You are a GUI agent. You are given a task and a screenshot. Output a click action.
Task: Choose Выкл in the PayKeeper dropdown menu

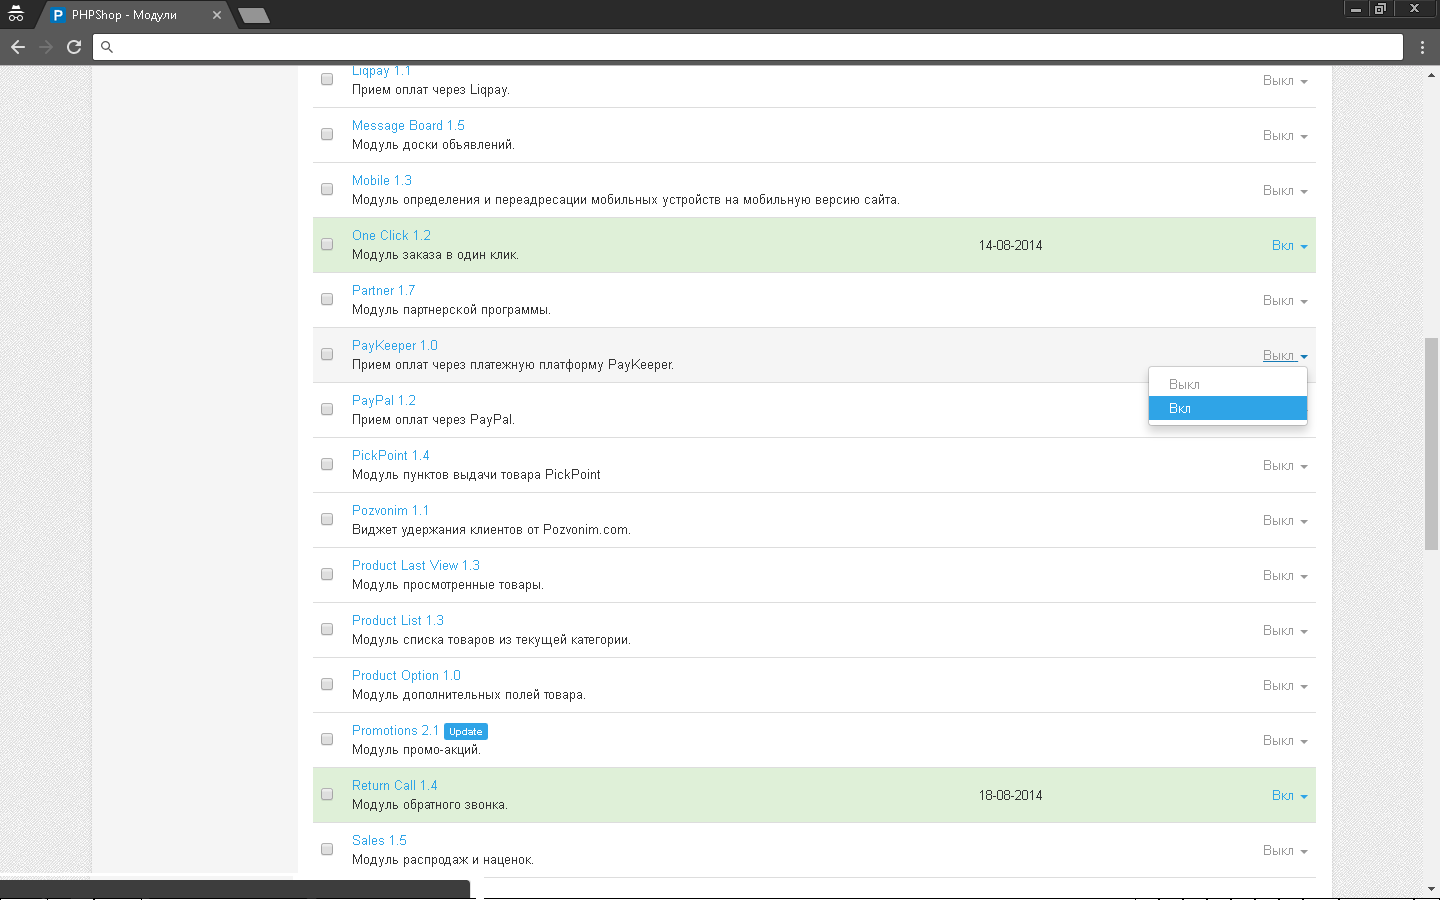pyautogui.click(x=1227, y=384)
